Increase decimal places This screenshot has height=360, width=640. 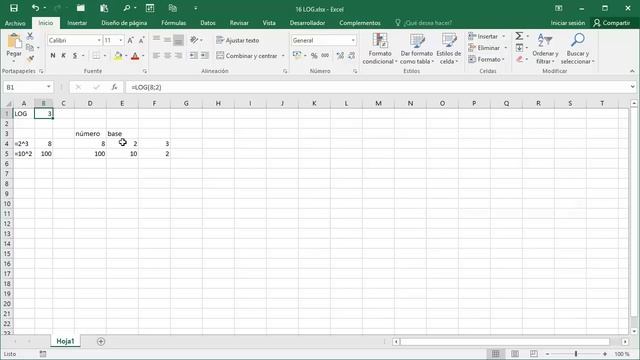tap(340, 56)
